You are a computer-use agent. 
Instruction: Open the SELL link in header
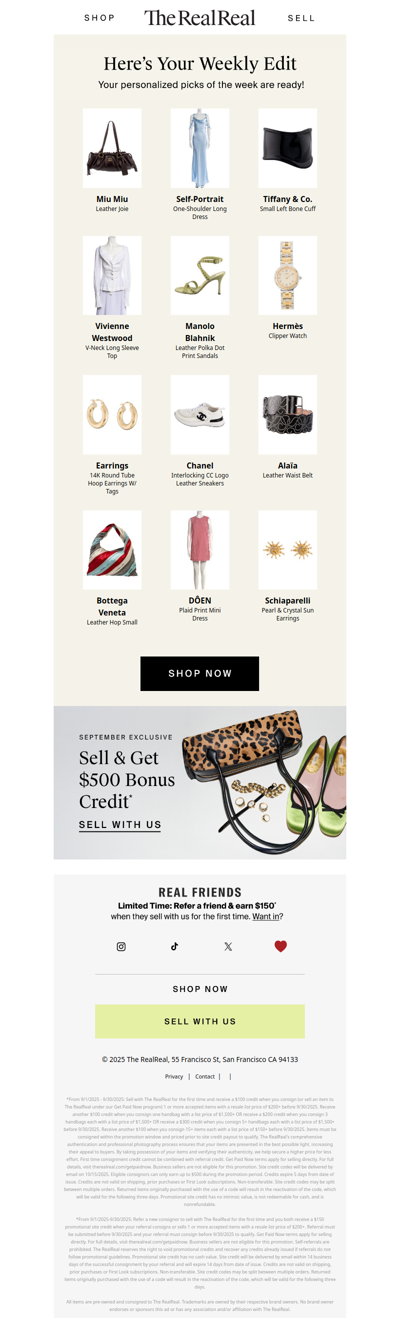pos(301,18)
